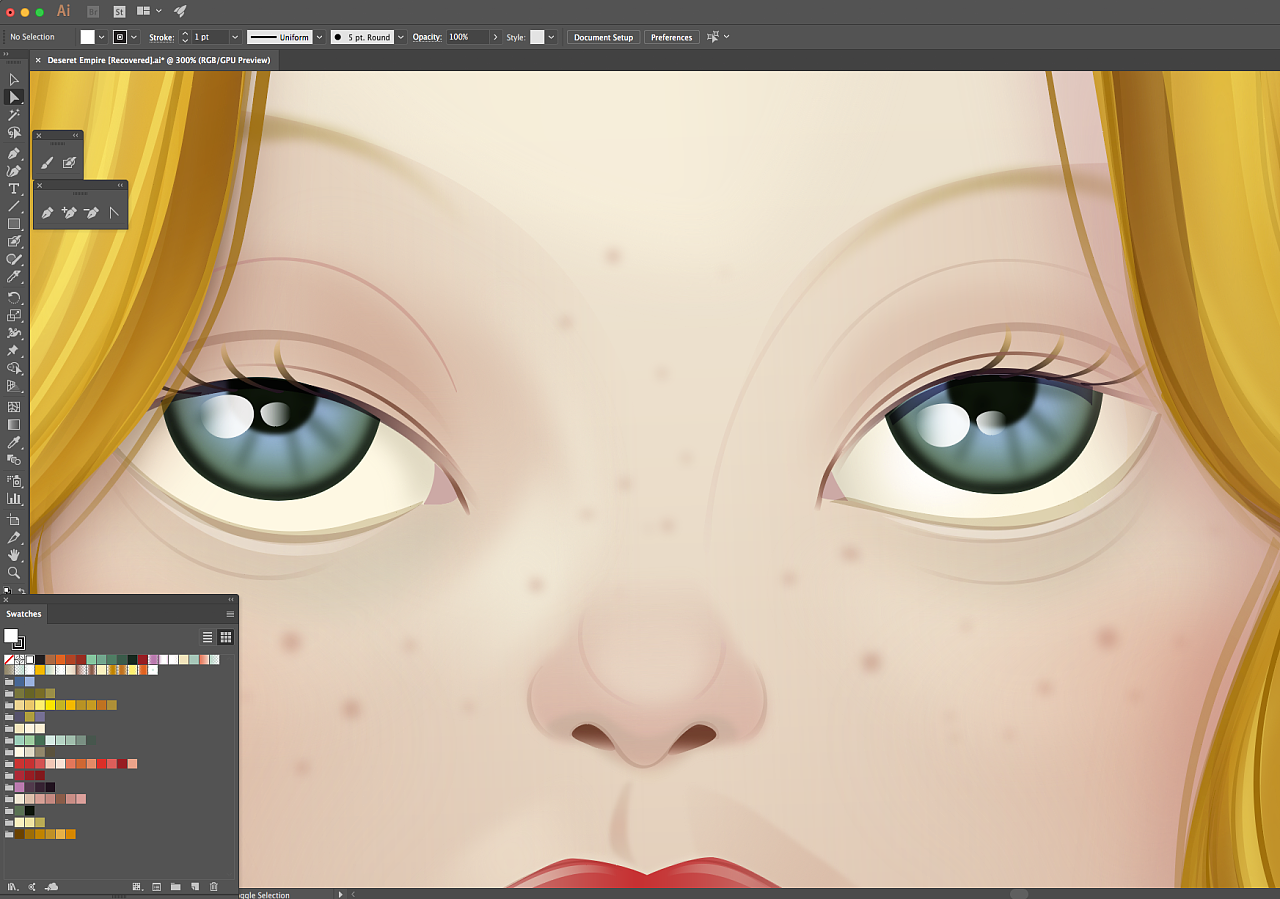The image size is (1280, 899).
Task: Select the Magic Wand tool
Action: [x=14, y=115]
